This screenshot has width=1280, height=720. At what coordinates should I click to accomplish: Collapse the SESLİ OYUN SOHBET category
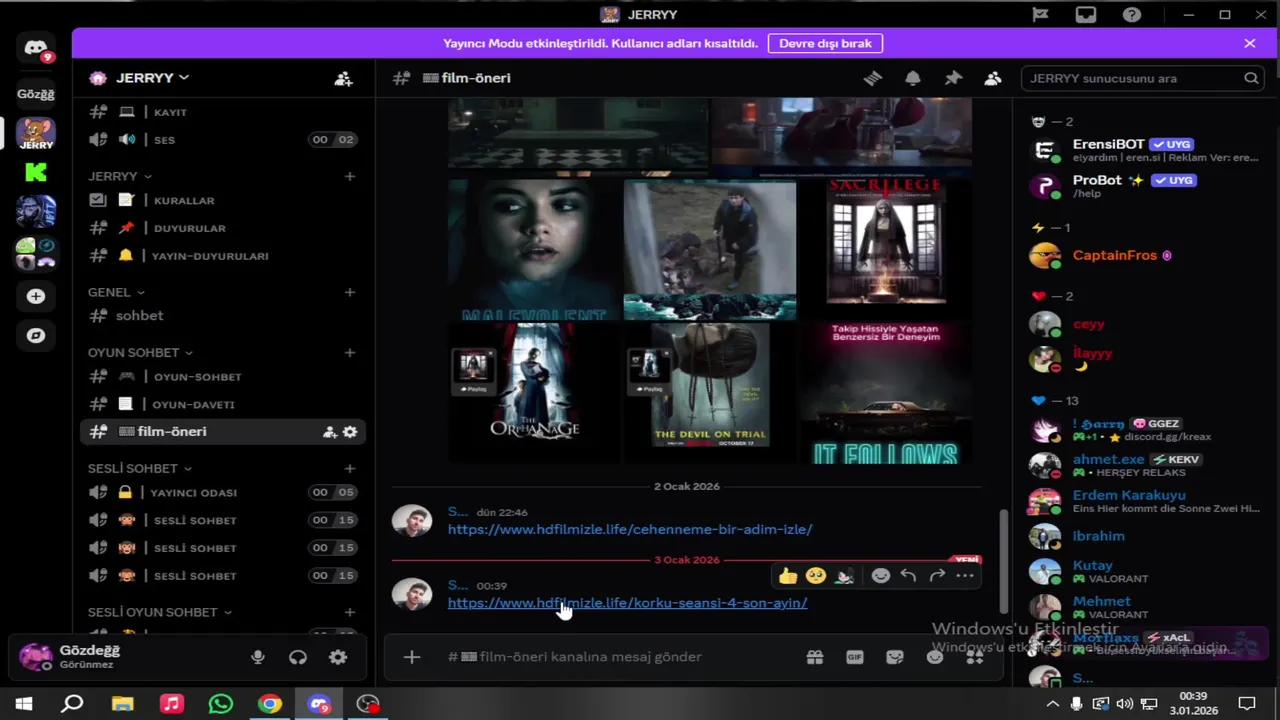click(x=160, y=612)
